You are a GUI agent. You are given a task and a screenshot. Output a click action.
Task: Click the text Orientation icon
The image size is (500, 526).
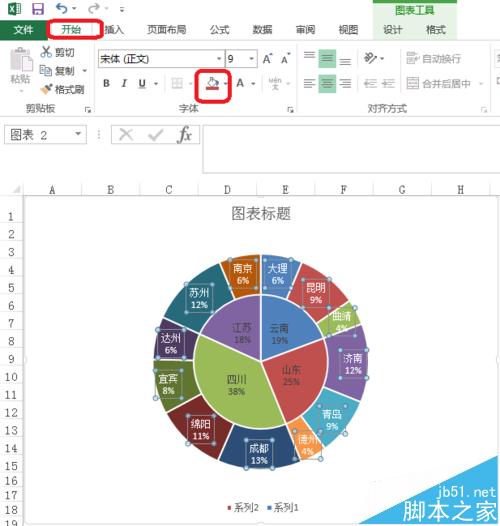tap(371, 58)
